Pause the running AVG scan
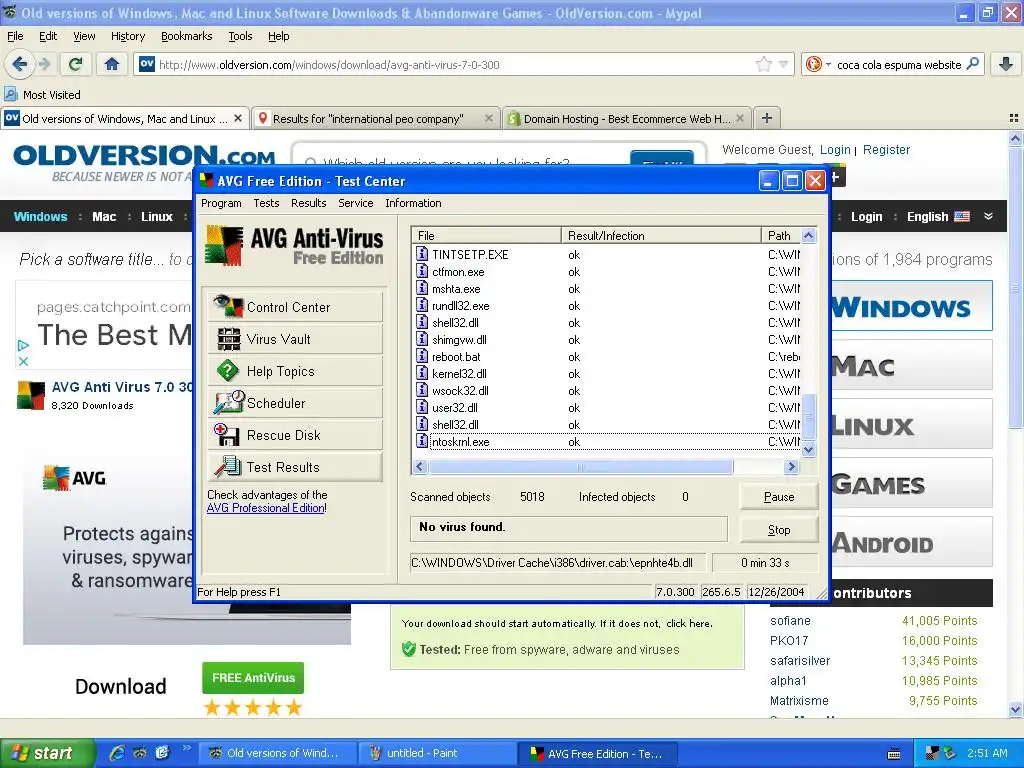This screenshot has width=1024, height=768. [x=778, y=496]
